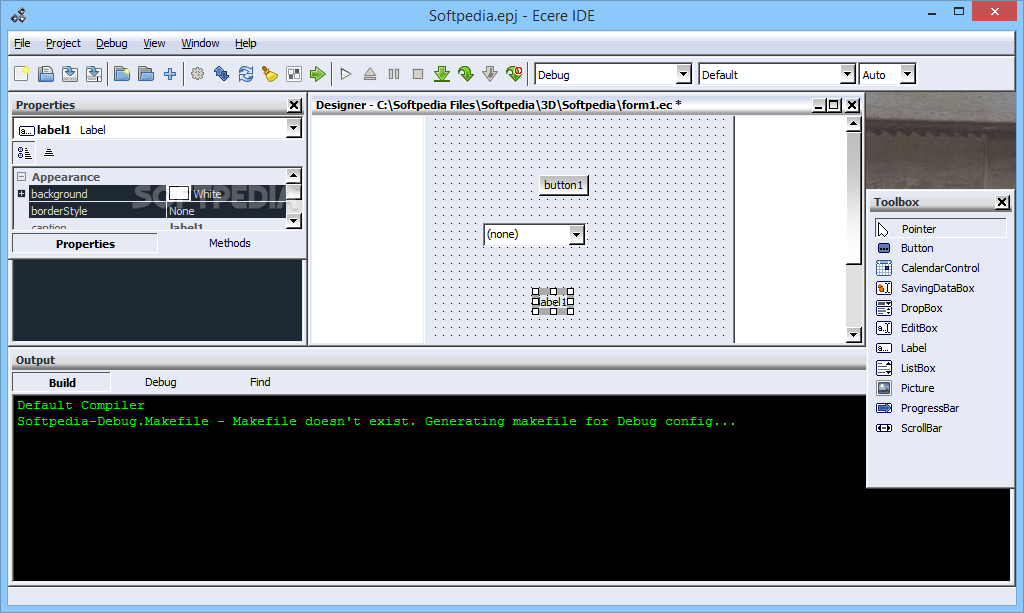Open the Default compiler dropdown

click(847, 74)
